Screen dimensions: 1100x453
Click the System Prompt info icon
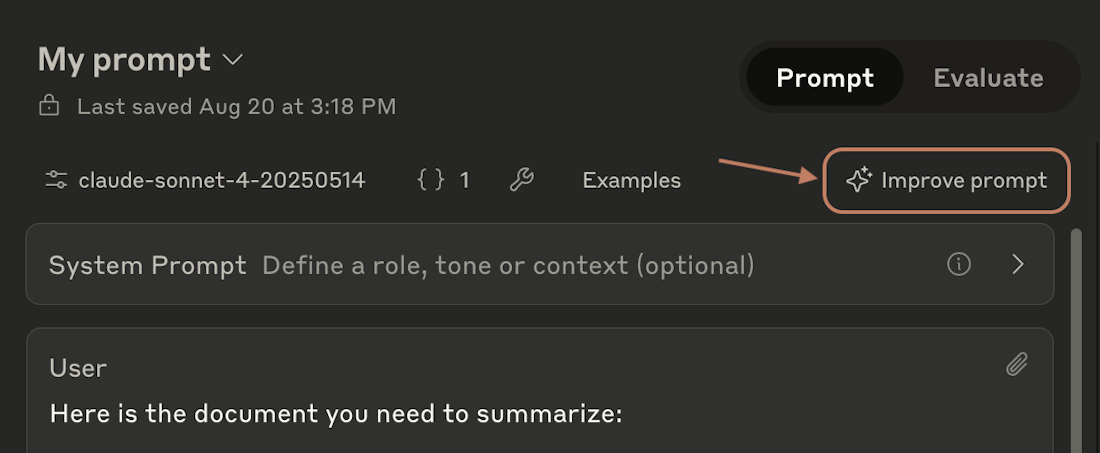tap(959, 265)
